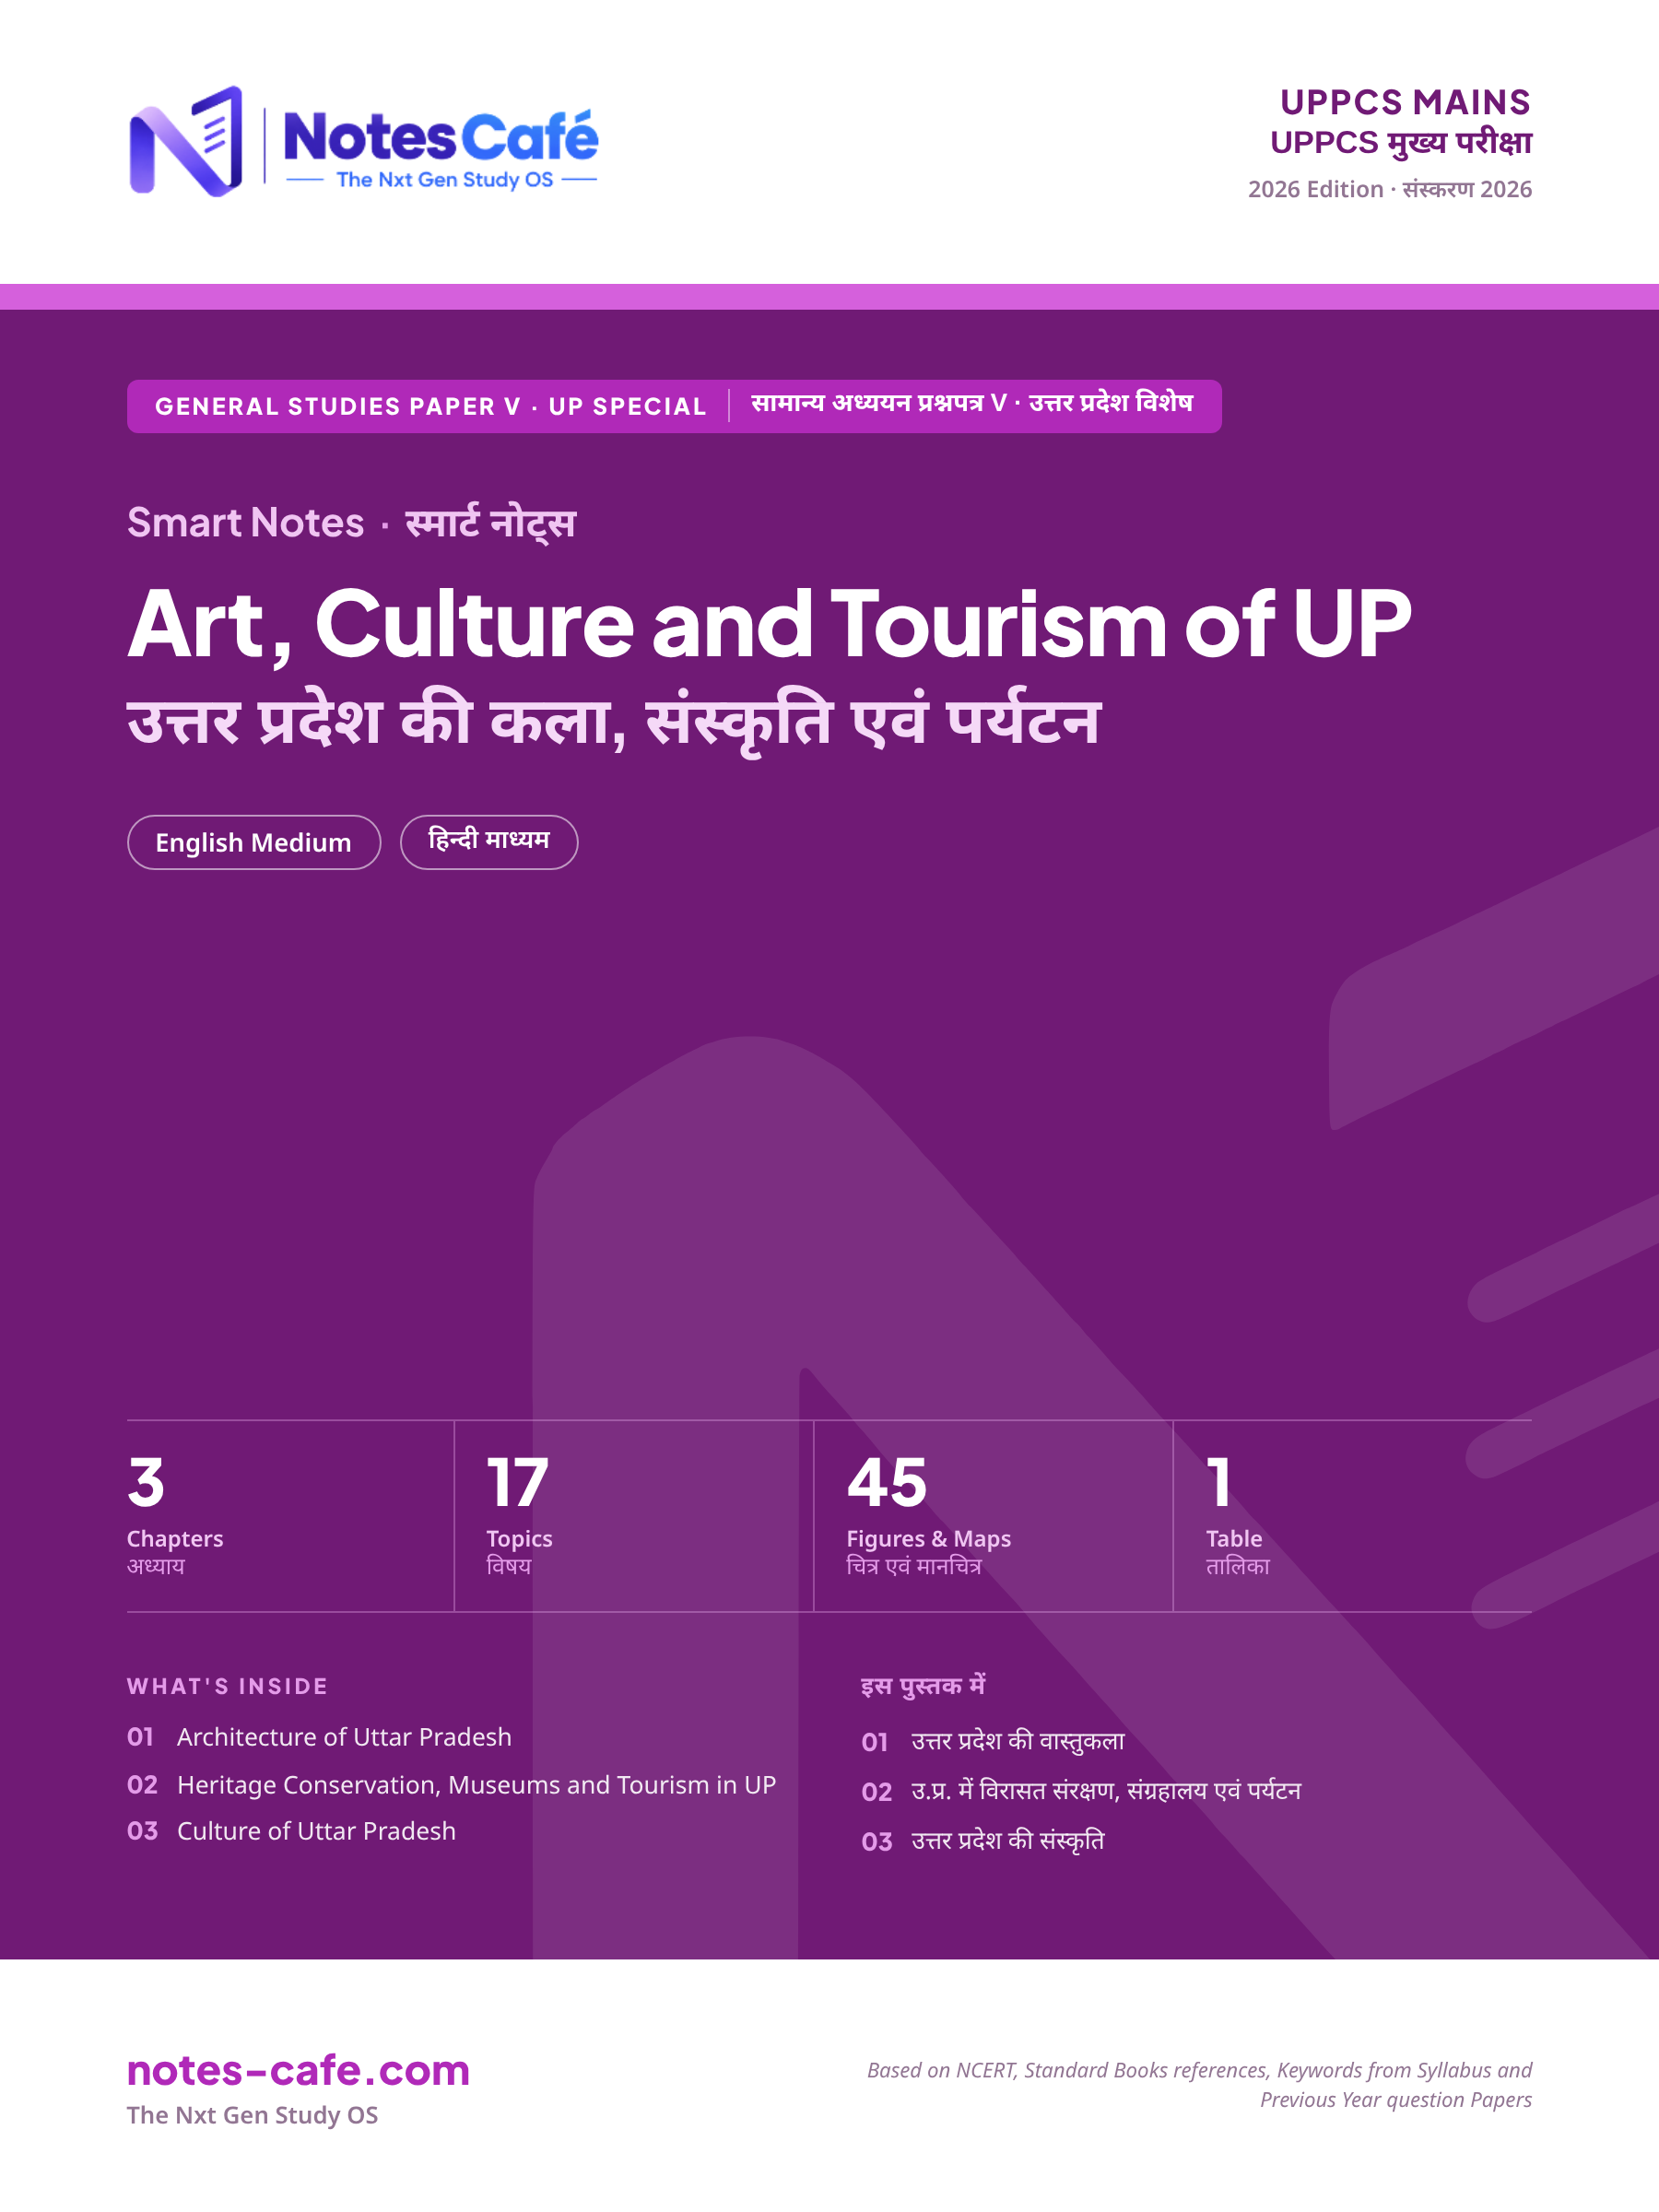
Task: Click 'GENERAL STUDIES PAPER V · UP SPECIAL' badge
Action: 431,407
